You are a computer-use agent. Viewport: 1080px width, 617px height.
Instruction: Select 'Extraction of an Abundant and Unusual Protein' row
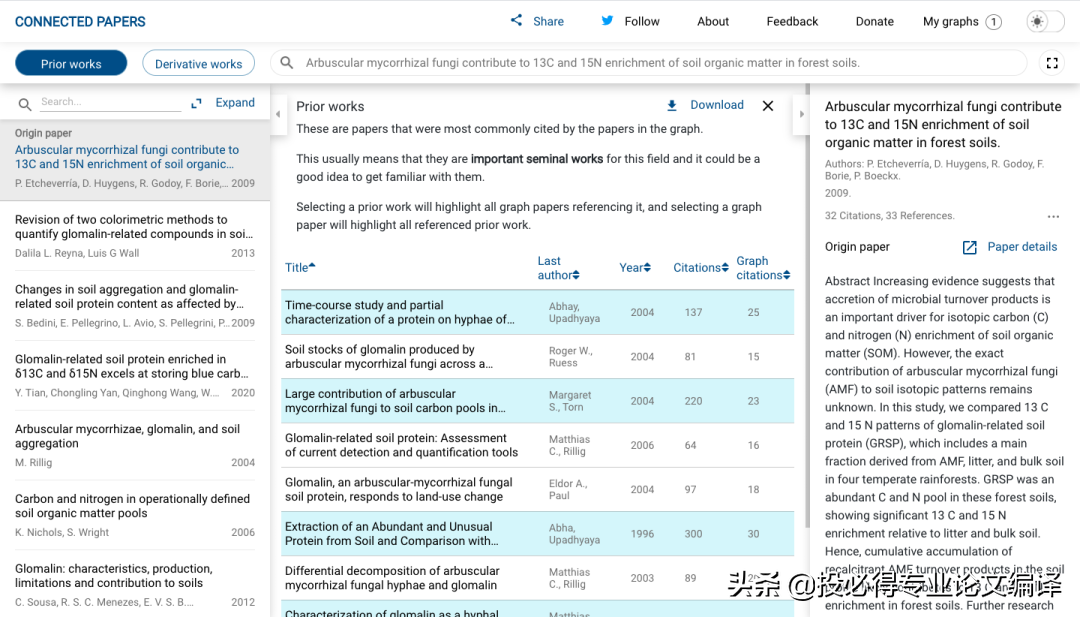click(537, 534)
